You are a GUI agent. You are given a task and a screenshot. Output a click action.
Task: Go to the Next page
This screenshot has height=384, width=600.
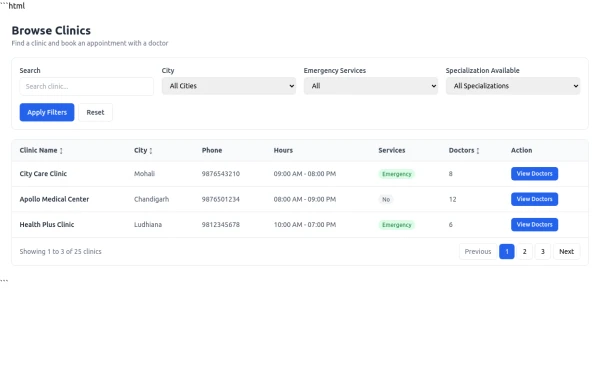(566, 251)
